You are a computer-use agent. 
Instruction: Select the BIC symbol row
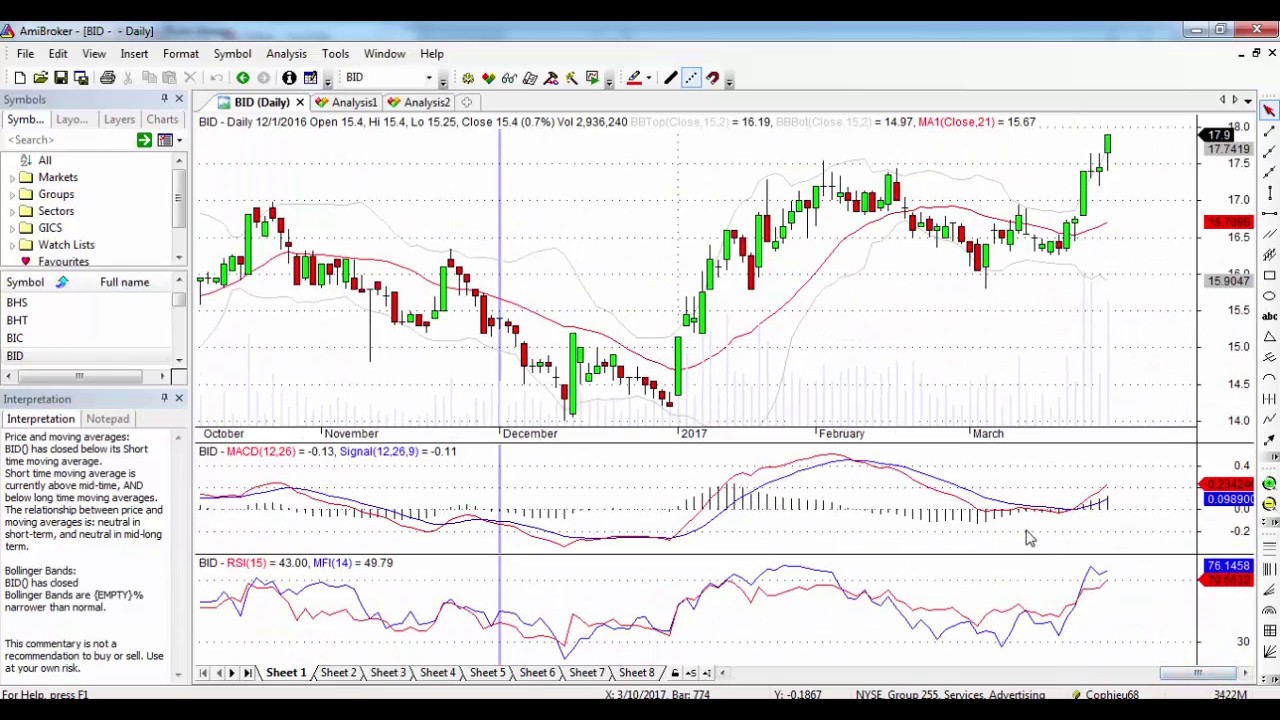click(88, 338)
